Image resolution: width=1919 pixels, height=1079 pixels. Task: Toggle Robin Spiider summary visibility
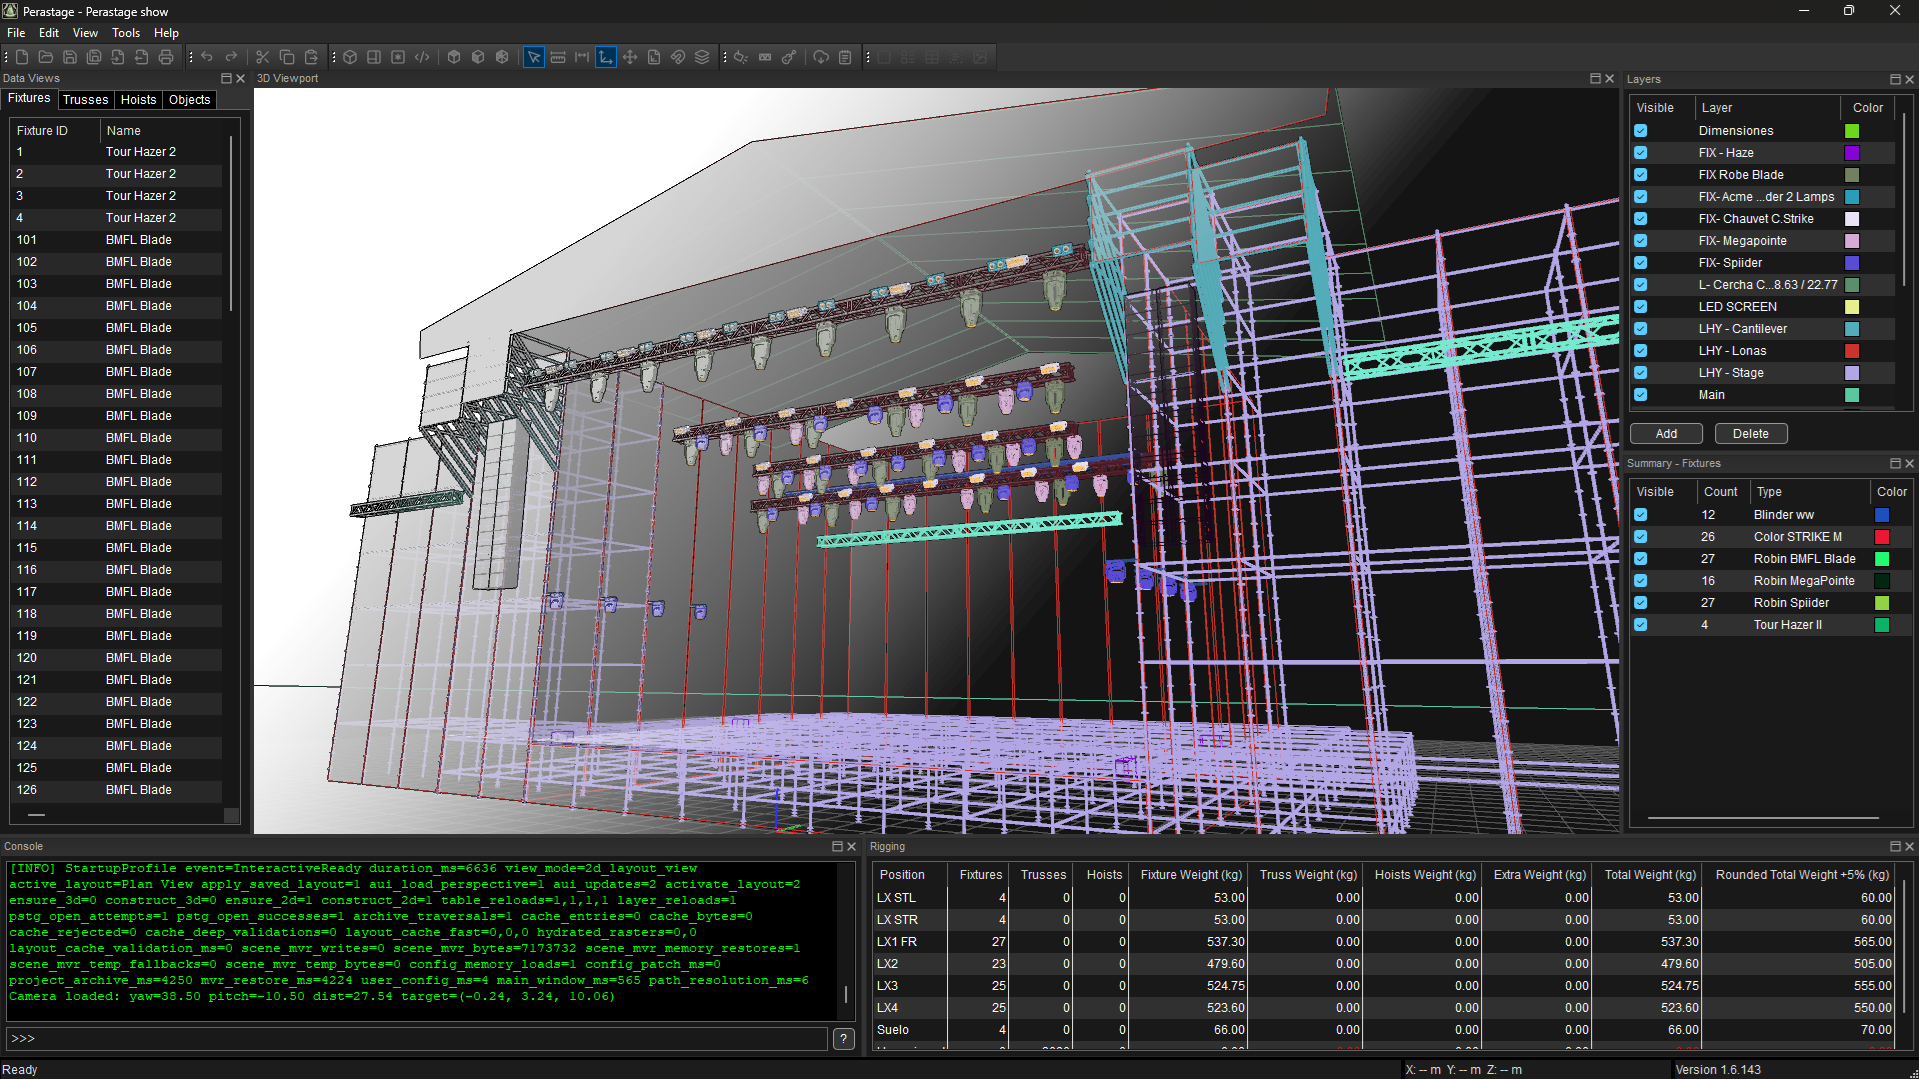(x=1641, y=603)
